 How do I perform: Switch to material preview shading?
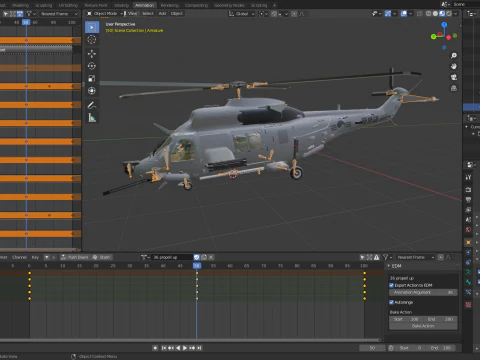[x=442, y=14]
